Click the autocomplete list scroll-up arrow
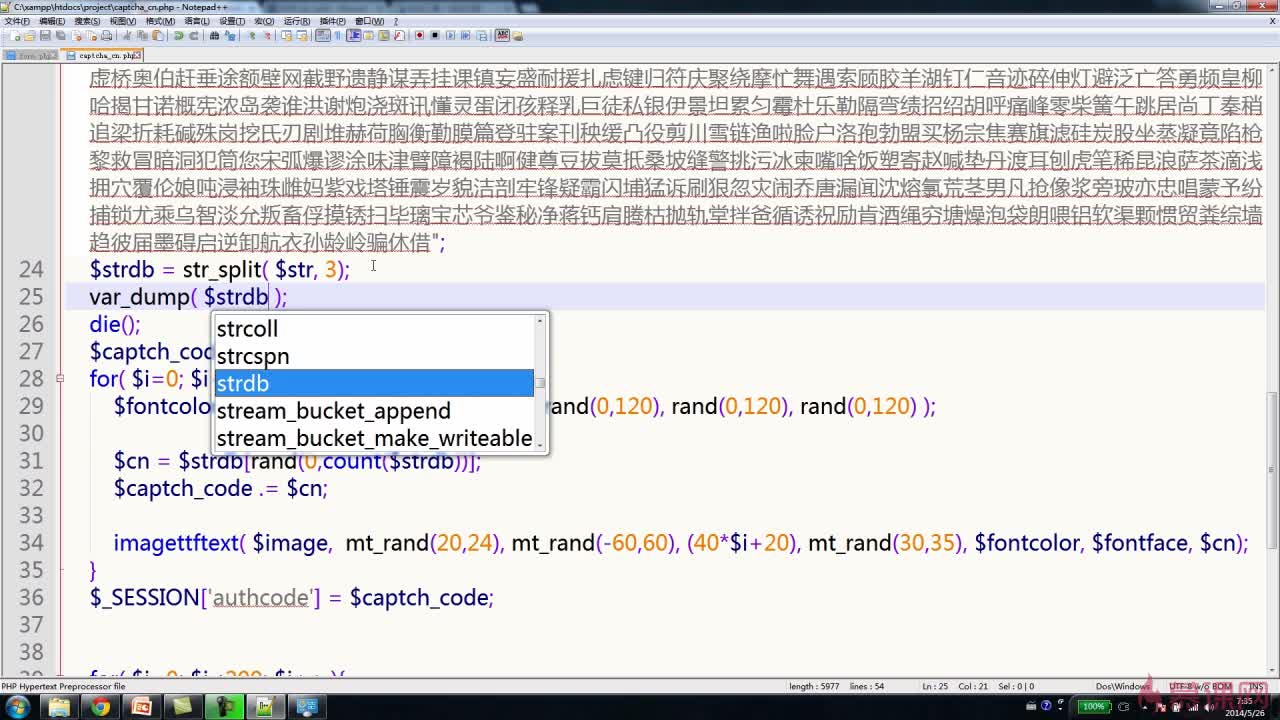 tap(540, 320)
